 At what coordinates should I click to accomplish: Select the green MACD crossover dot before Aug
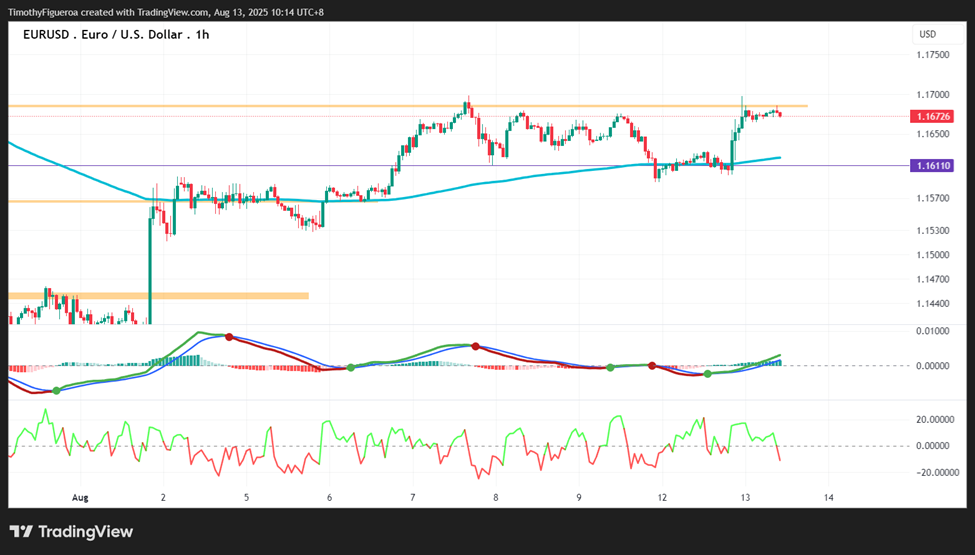click(x=57, y=390)
